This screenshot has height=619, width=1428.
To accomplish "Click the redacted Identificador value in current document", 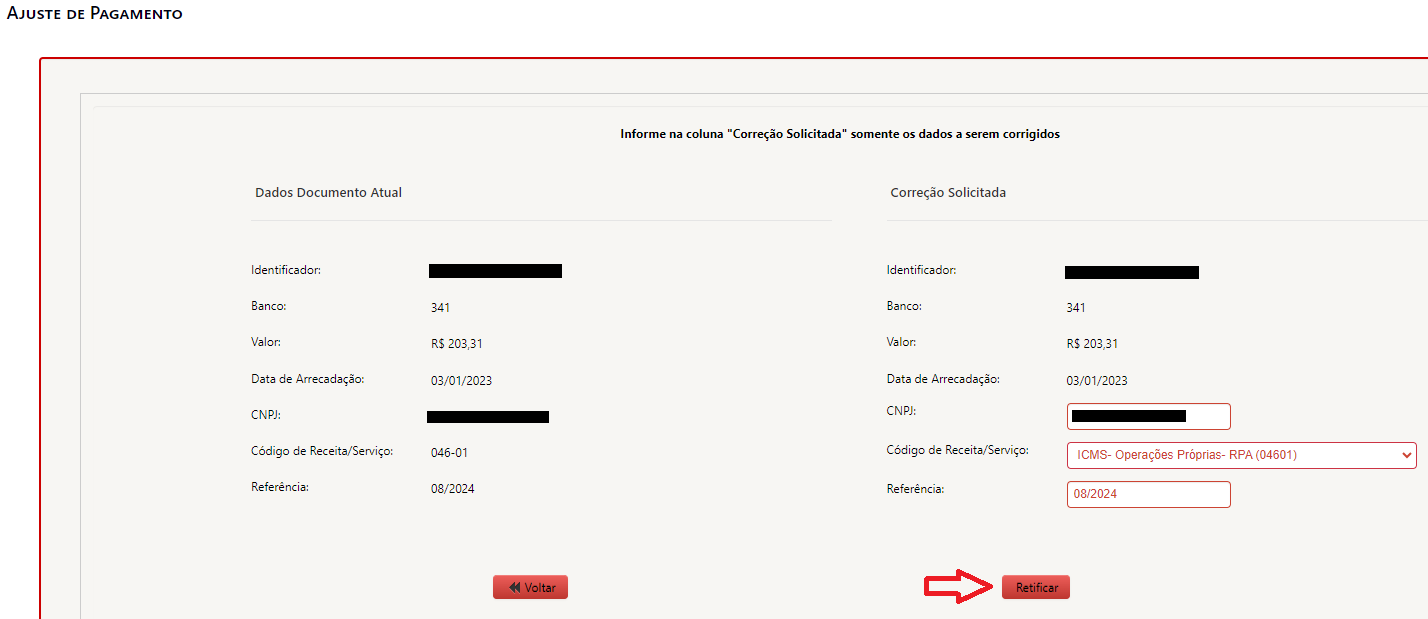I will [495, 270].
